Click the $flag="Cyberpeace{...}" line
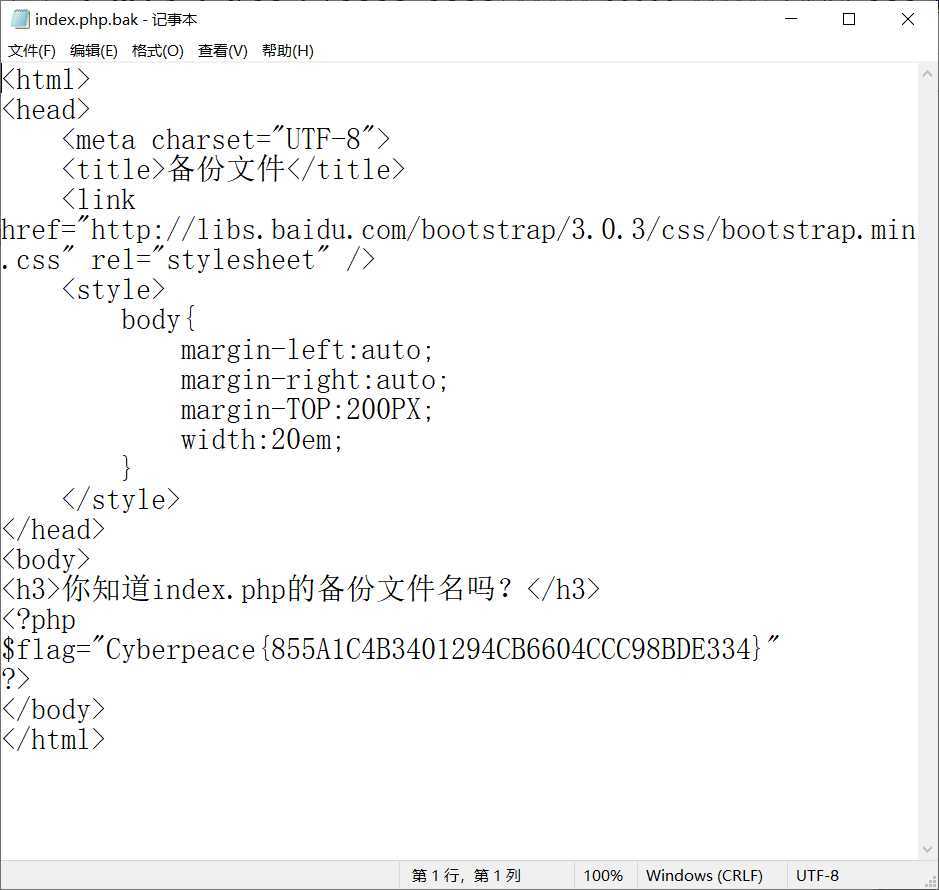Image resolution: width=939 pixels, height=890 pixels. [x=391, y=649]
